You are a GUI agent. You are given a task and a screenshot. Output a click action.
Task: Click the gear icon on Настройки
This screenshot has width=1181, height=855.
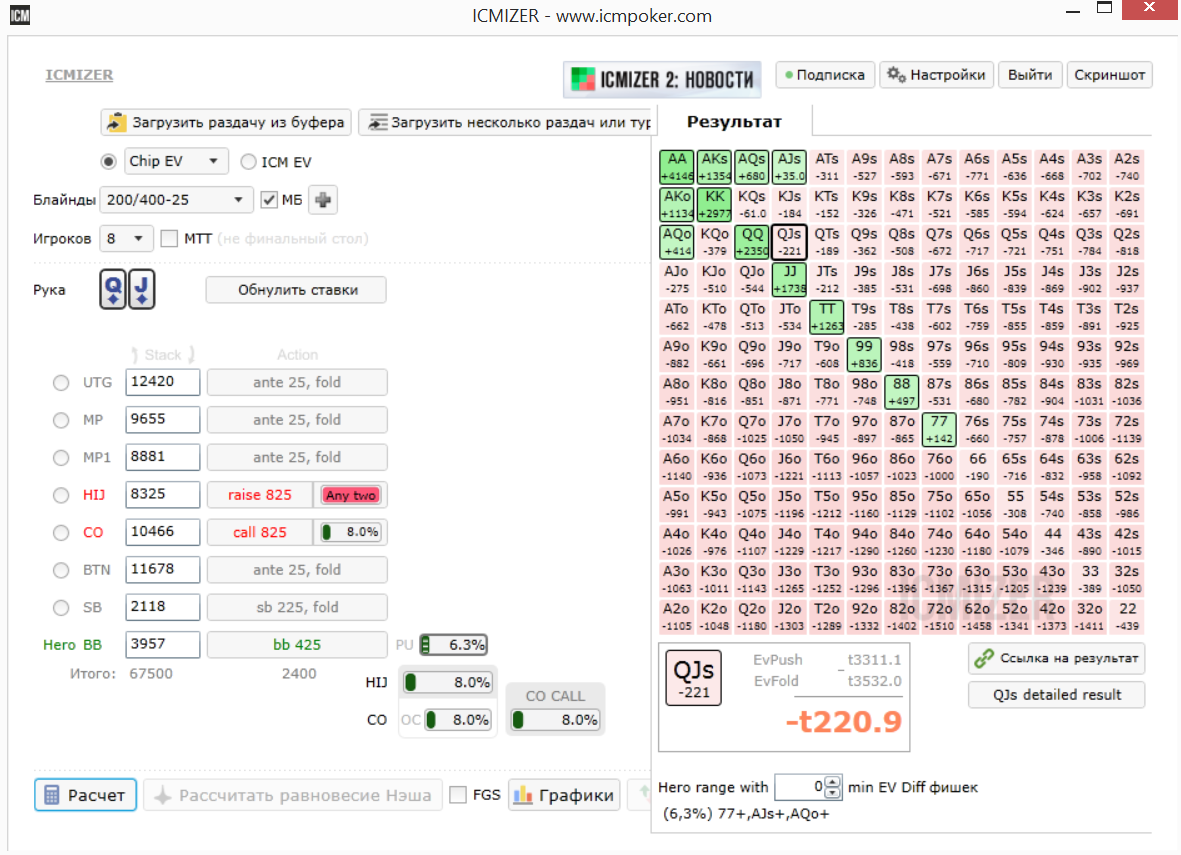pyautogui.click(x=896, y=75)
